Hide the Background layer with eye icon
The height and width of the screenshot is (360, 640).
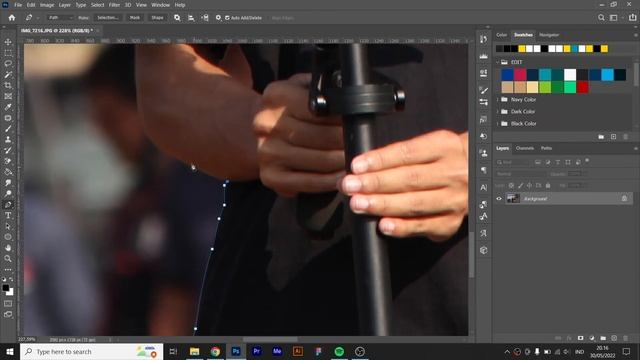[x=499, y=199]
